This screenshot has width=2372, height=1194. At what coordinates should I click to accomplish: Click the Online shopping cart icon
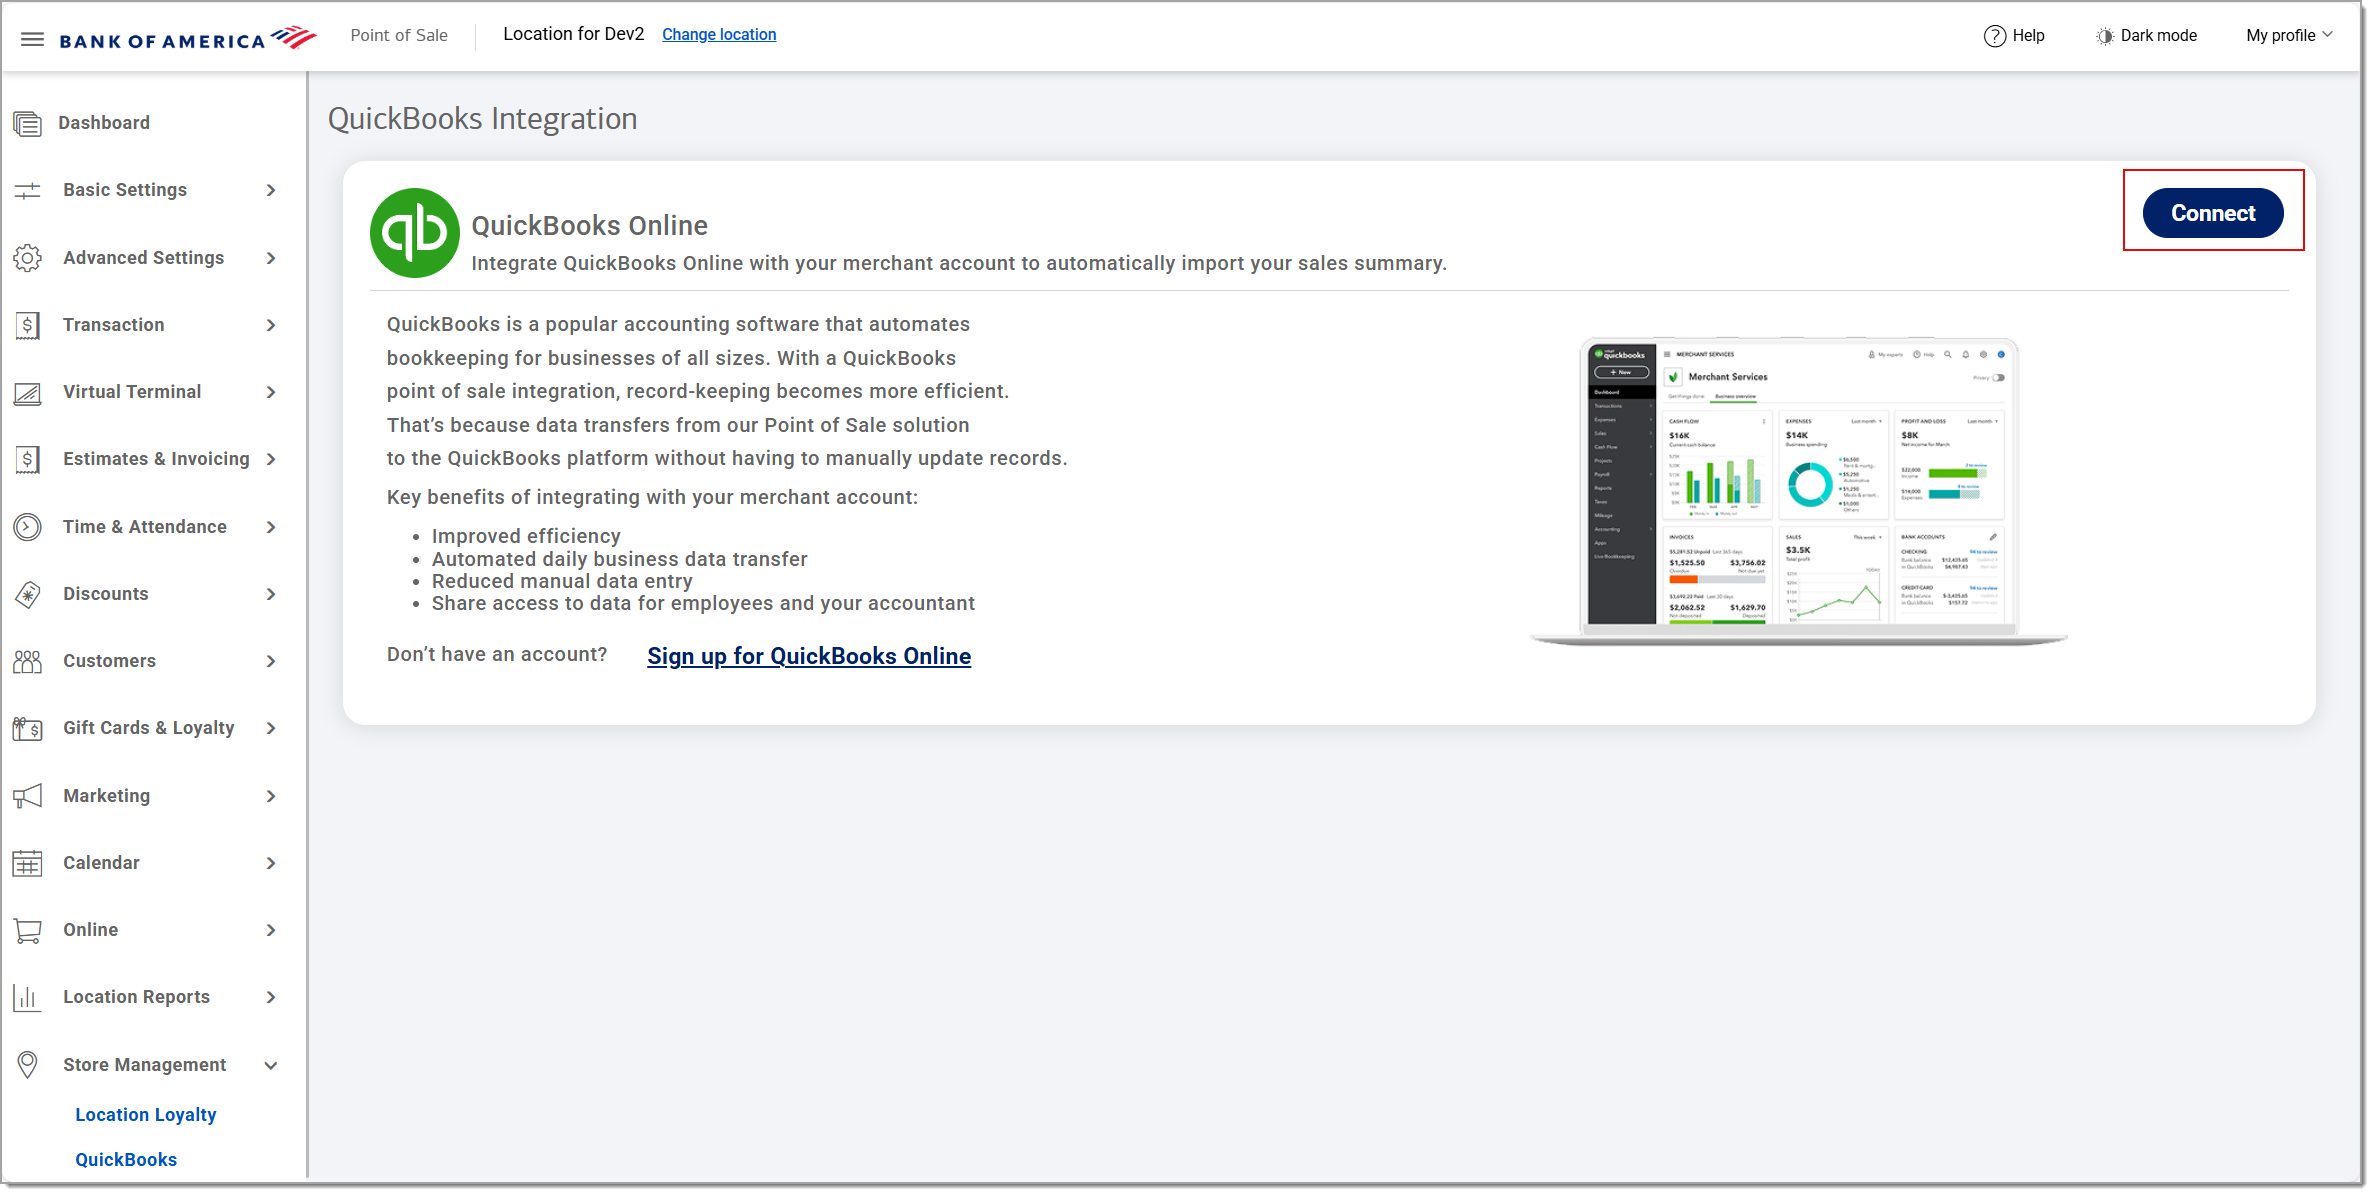click(27, 929)
